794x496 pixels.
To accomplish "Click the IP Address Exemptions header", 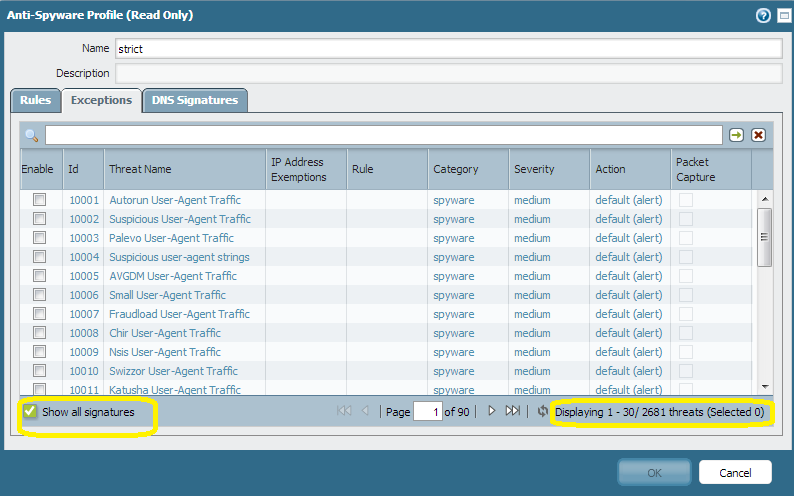I will click(x=306, y=169).
